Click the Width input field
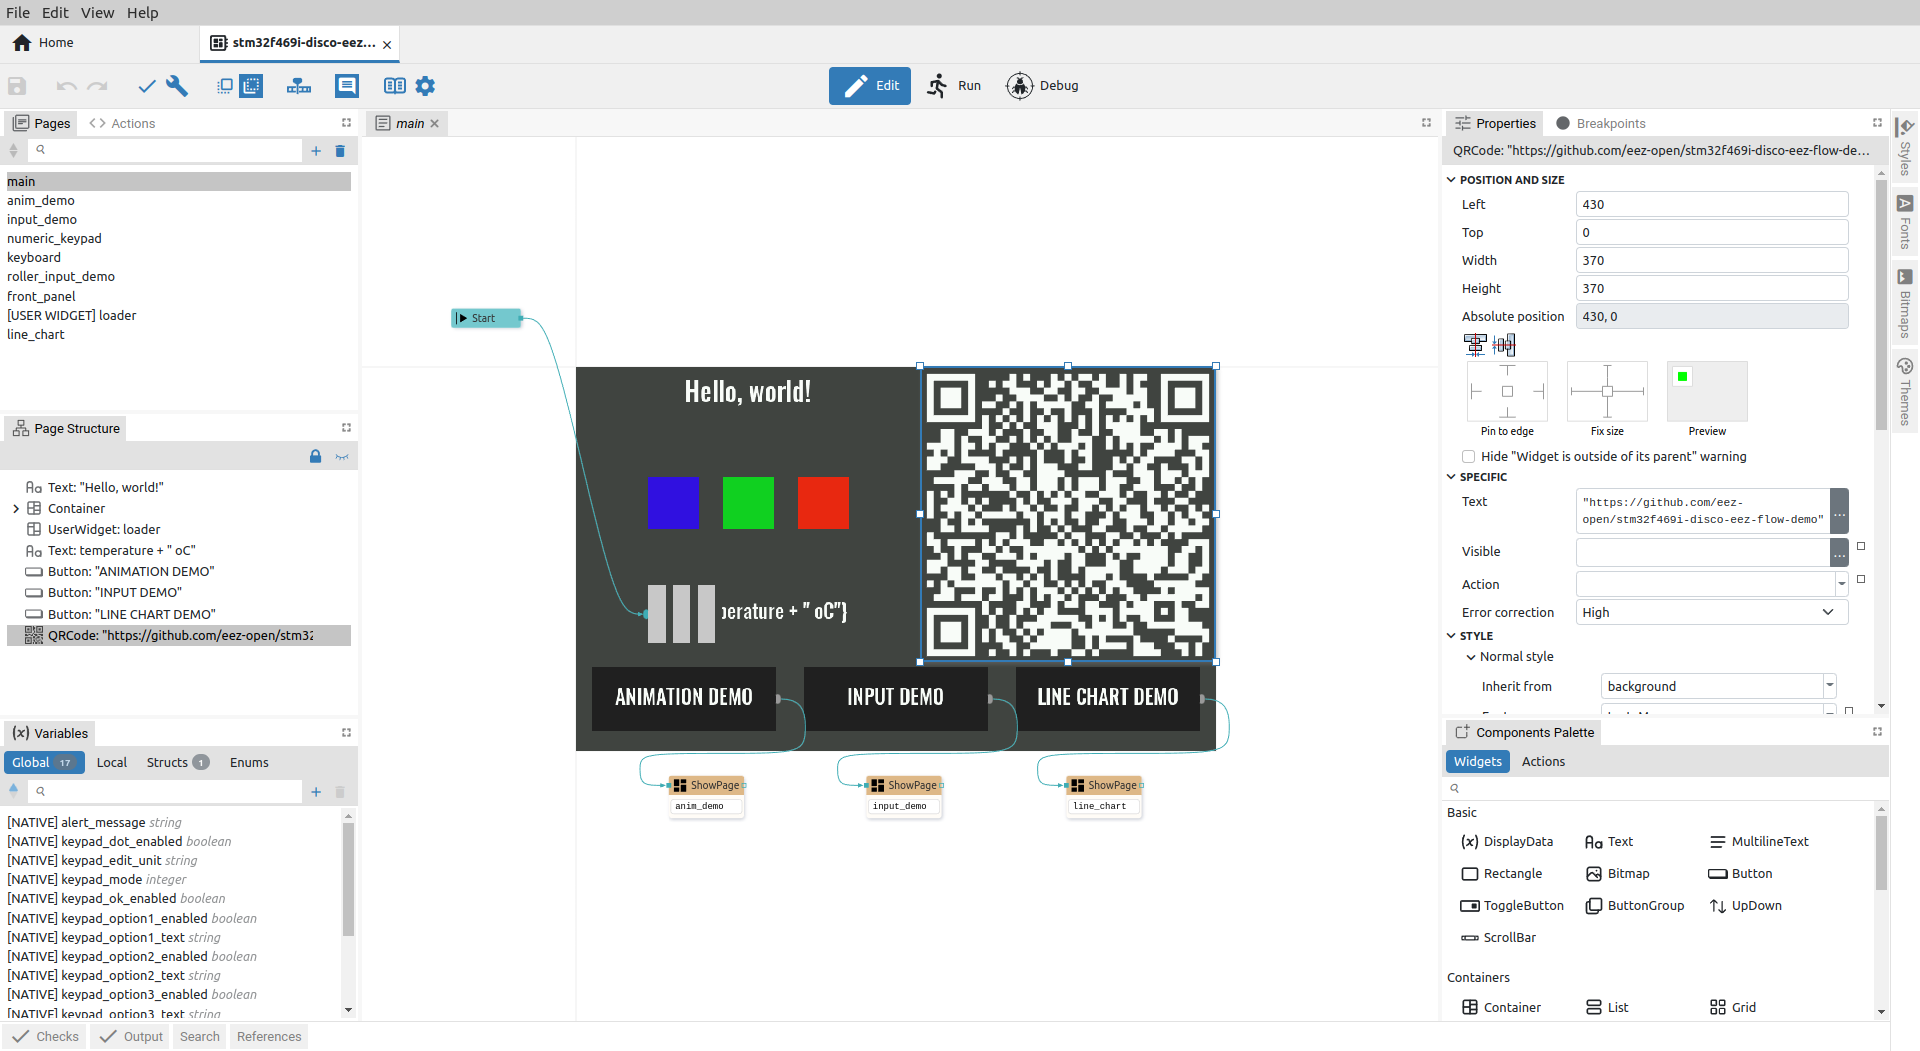The height and width of the screenshot is (1051, 1920). [x=1712, y=261]
